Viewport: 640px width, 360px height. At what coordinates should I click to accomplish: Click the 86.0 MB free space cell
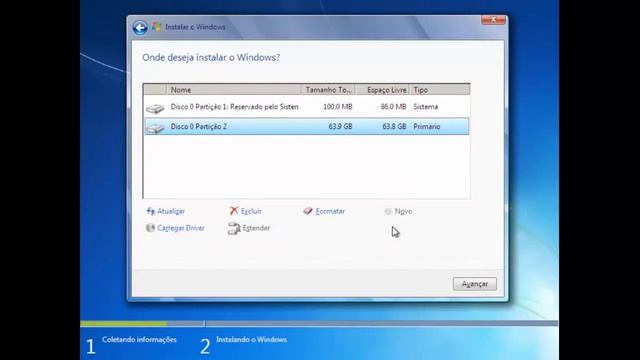(393, 107)
